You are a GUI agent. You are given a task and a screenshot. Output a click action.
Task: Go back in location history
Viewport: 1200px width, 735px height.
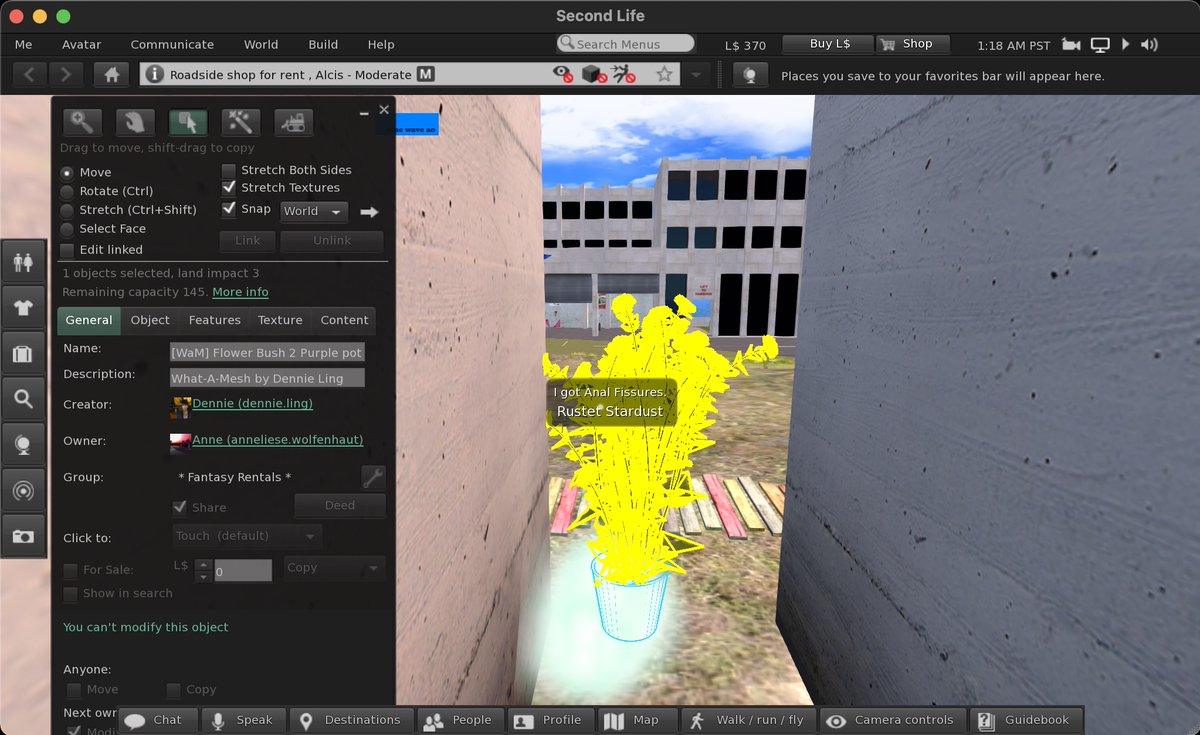point(29,75)
